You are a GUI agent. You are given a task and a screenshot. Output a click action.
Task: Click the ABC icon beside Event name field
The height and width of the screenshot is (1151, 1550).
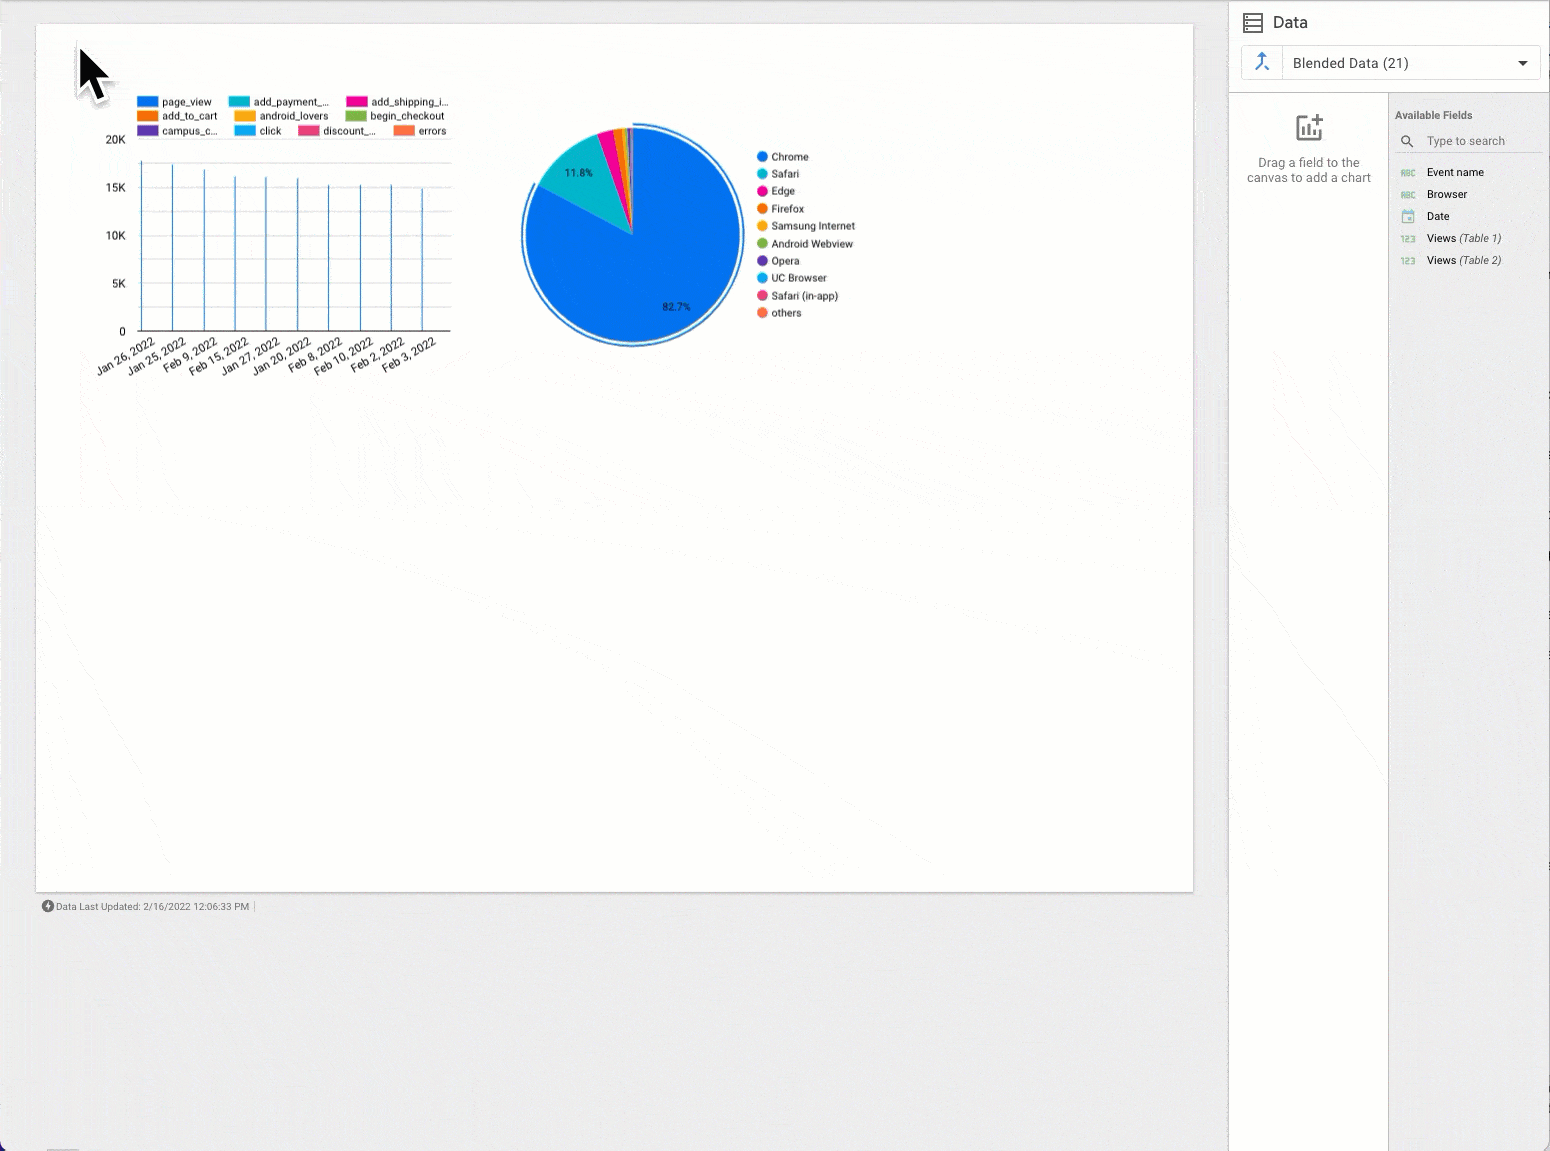[x=1407, y=172]
